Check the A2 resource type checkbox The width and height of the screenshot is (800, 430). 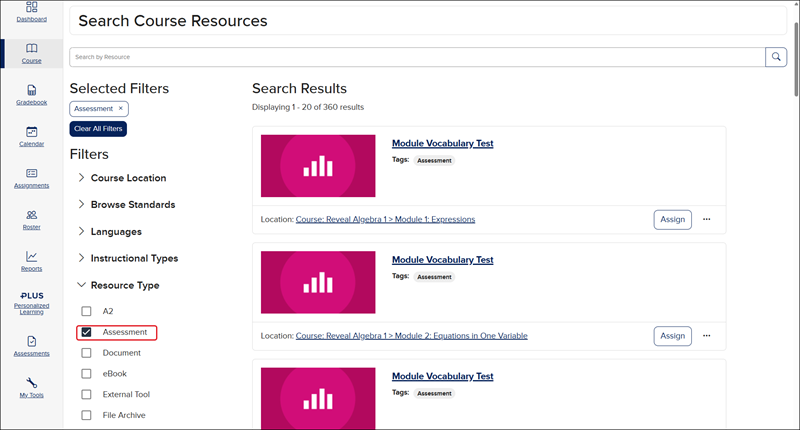(86, 311)
